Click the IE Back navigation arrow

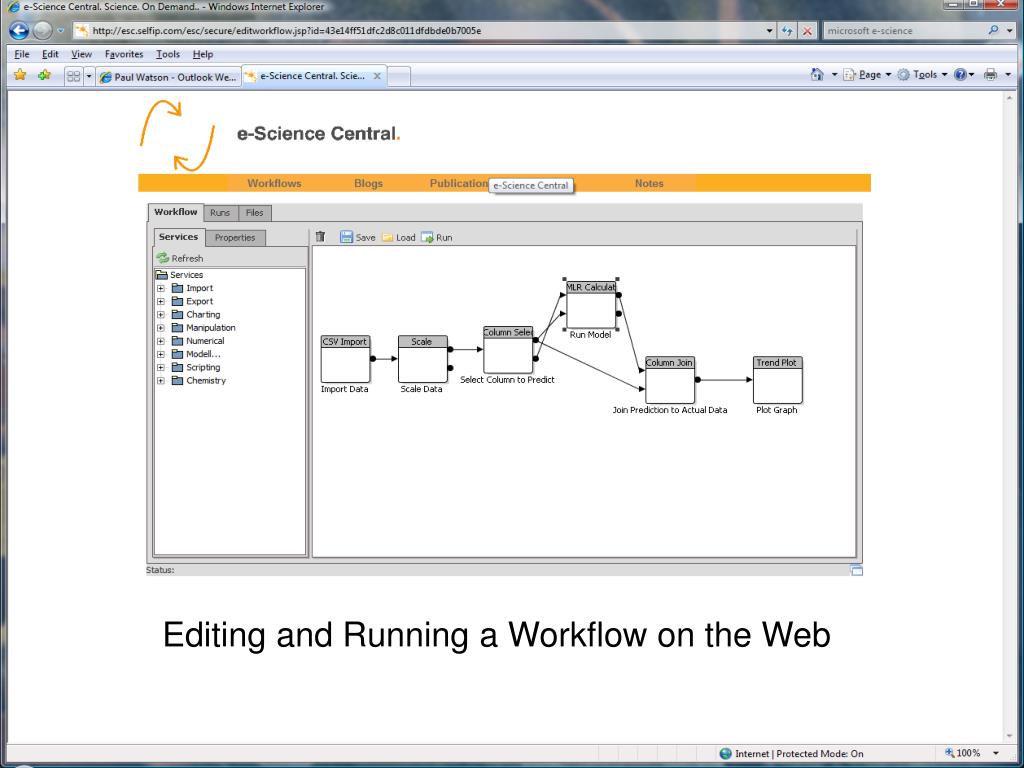coord(19,31)
